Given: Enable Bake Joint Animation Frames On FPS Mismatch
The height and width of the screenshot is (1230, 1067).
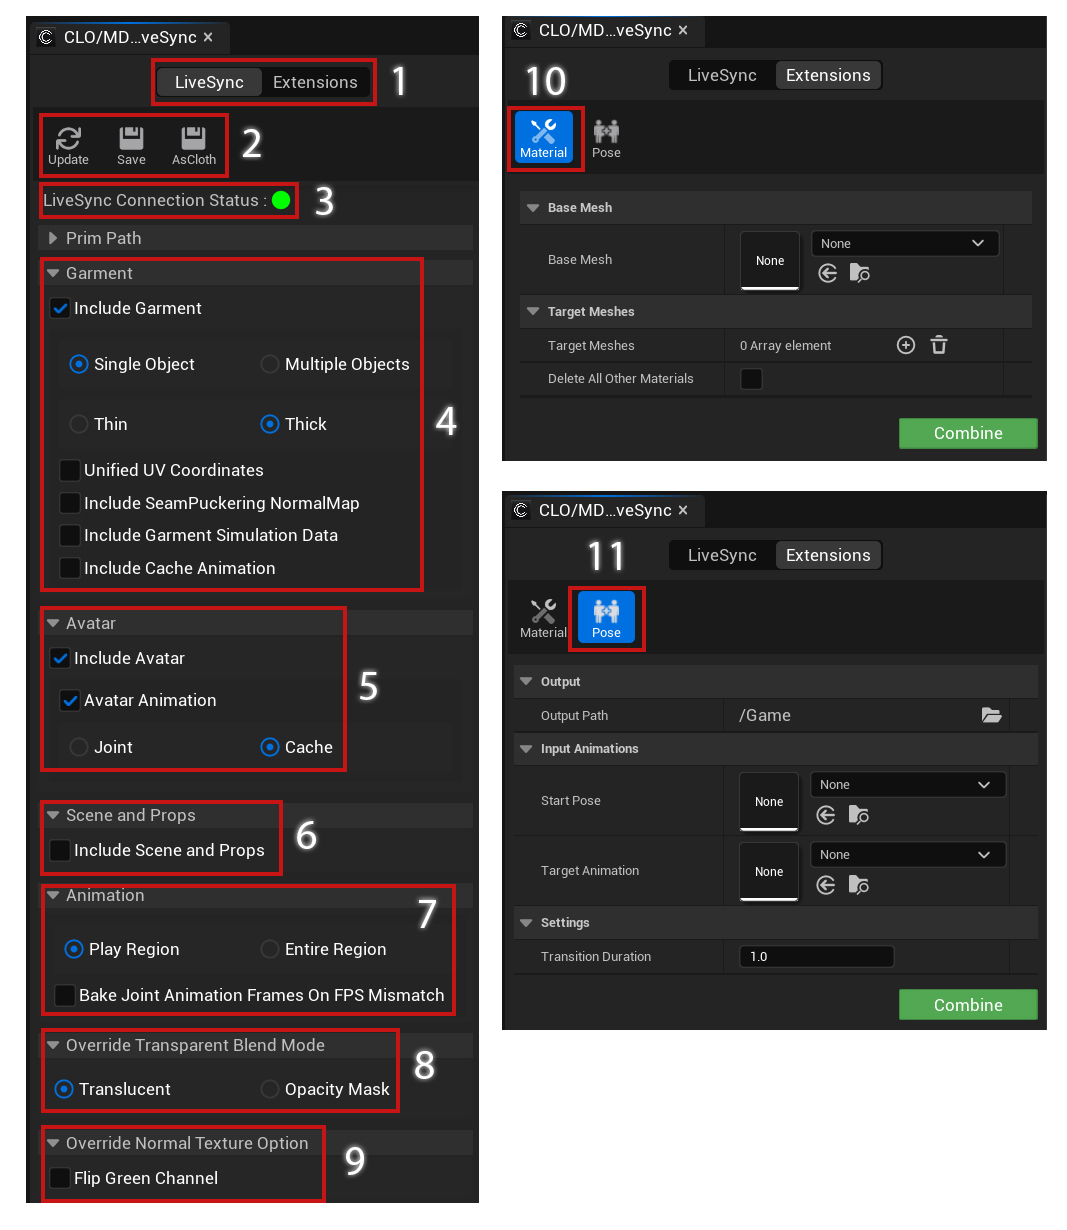Looking at the screenshot, I should tap(65, 995).
